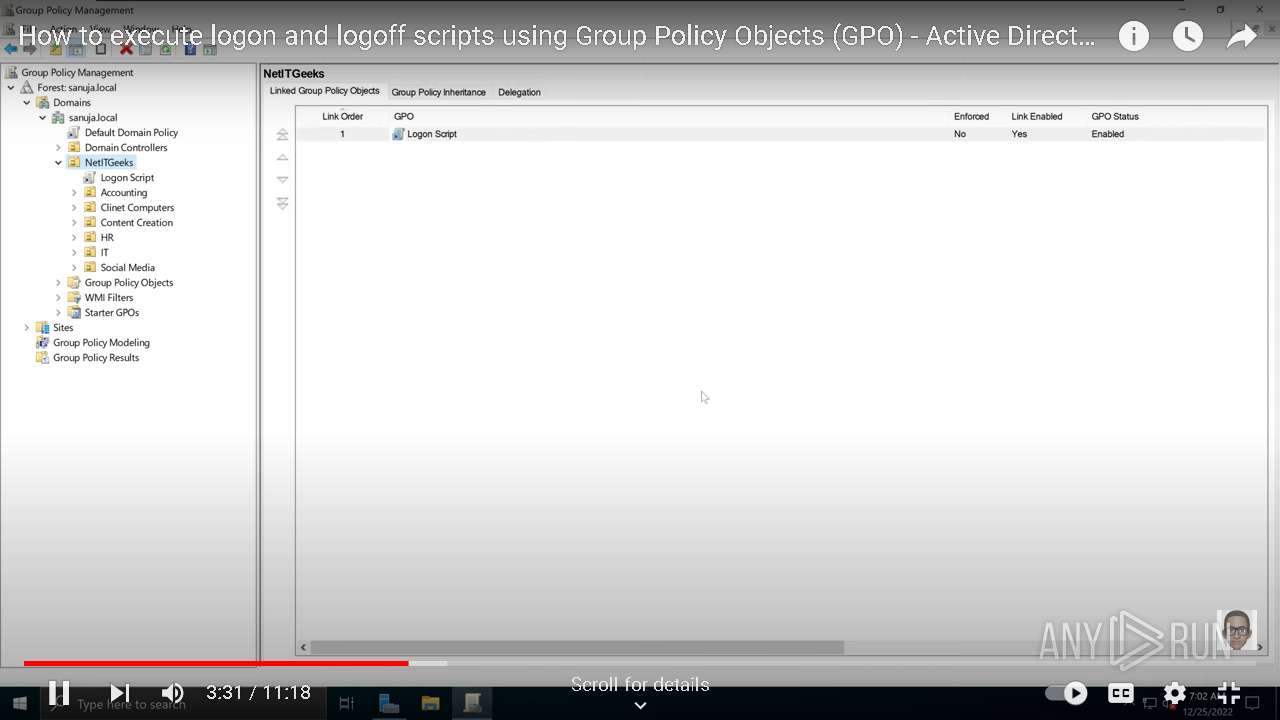Expand the Starter GPOs node

point(59,313)
